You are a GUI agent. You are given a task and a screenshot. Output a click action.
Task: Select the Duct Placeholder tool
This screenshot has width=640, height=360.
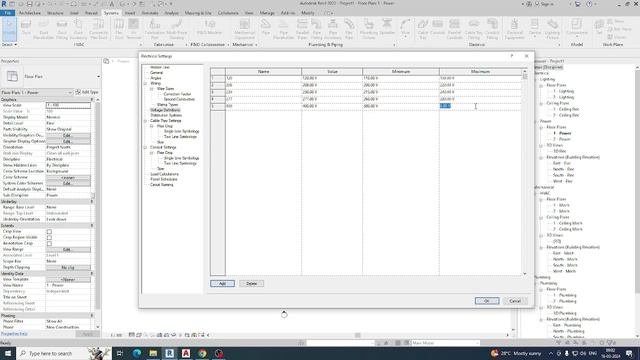click(44, 28)
